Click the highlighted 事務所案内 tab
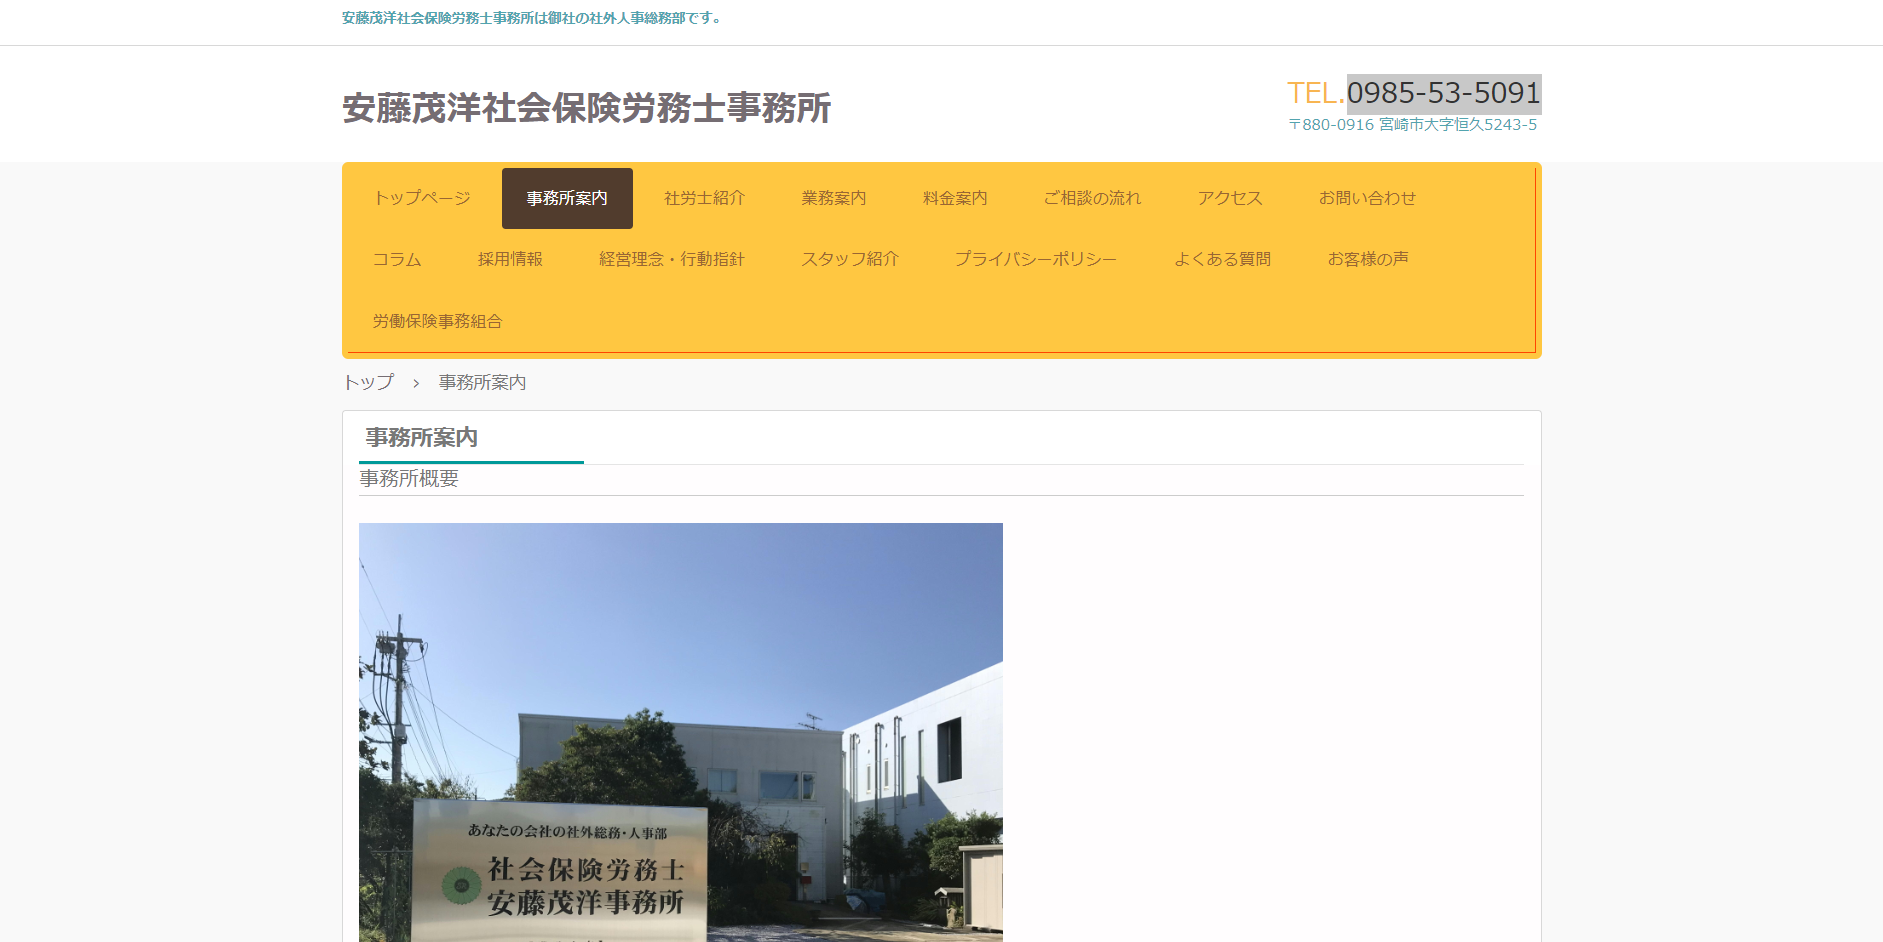 coord(566,197)
